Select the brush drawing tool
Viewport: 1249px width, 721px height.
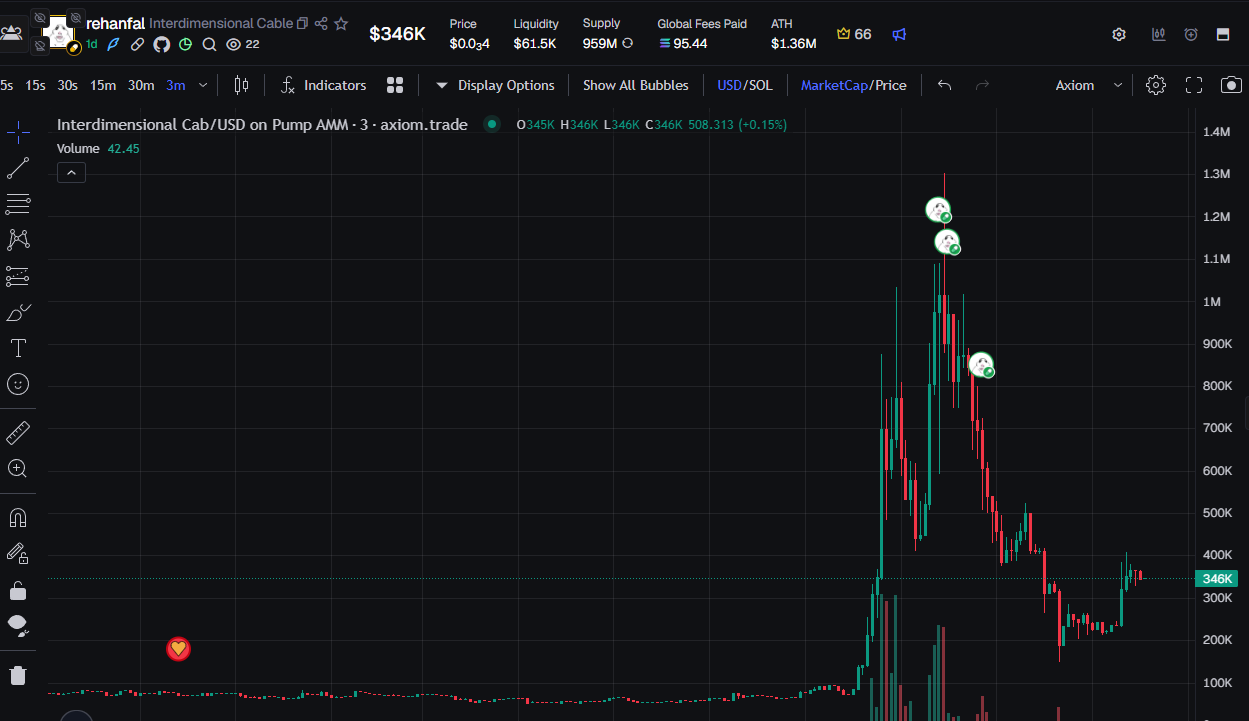point(18,312)
